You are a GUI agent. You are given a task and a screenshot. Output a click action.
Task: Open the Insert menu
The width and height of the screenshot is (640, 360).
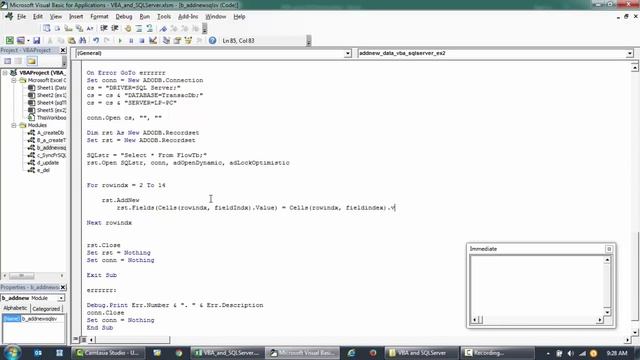tap(76, 17)
